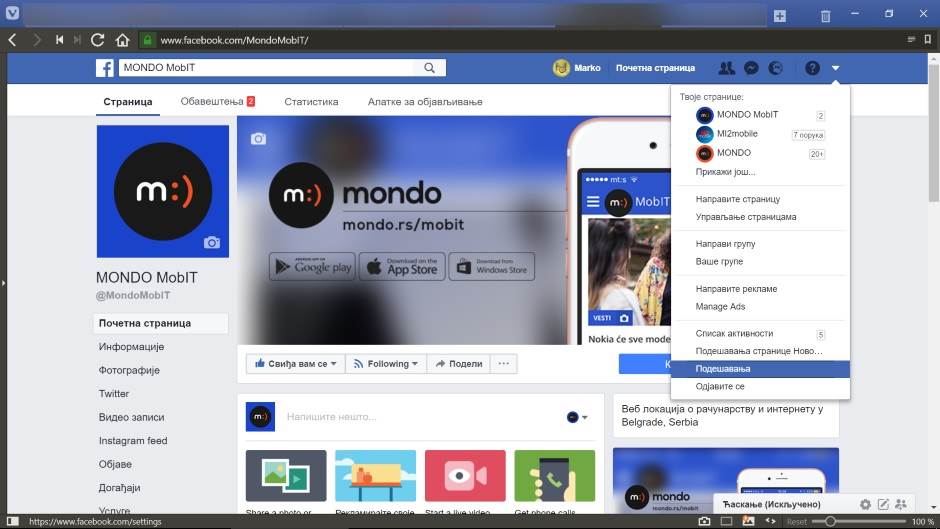Open the help question mark icon
The width and height of the screenshot is (940, 529).
pos(812,68)
